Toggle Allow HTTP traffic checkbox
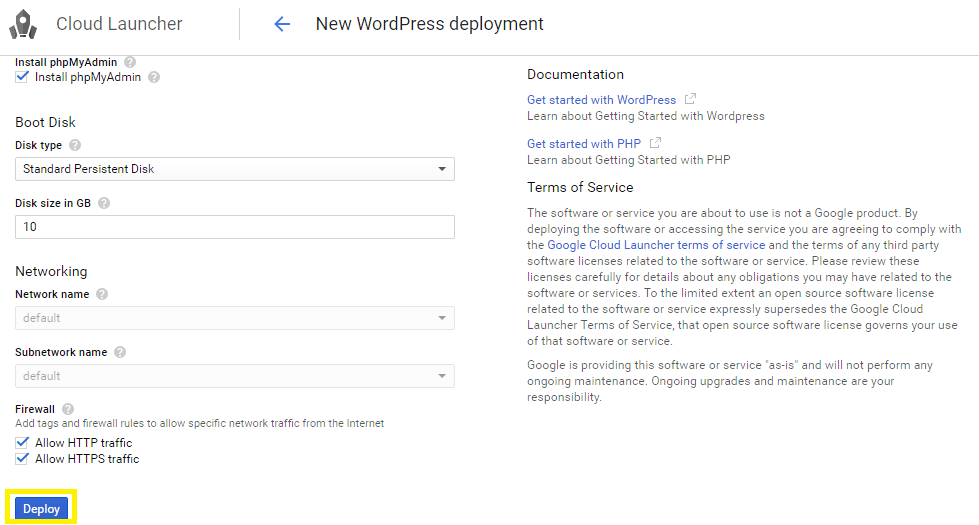The image size is (979, 525). tap(22, 443)
